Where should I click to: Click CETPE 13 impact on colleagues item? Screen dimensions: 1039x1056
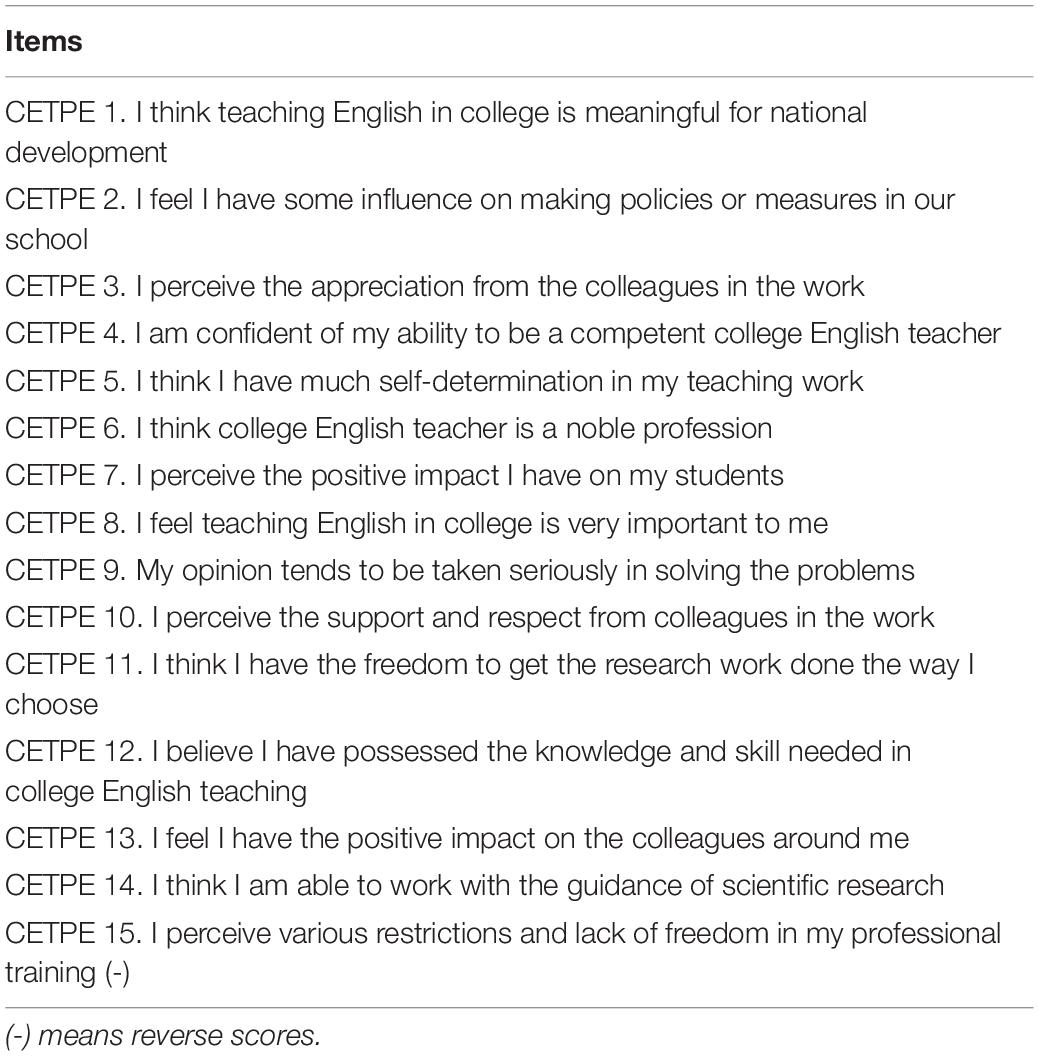point(457,839)
